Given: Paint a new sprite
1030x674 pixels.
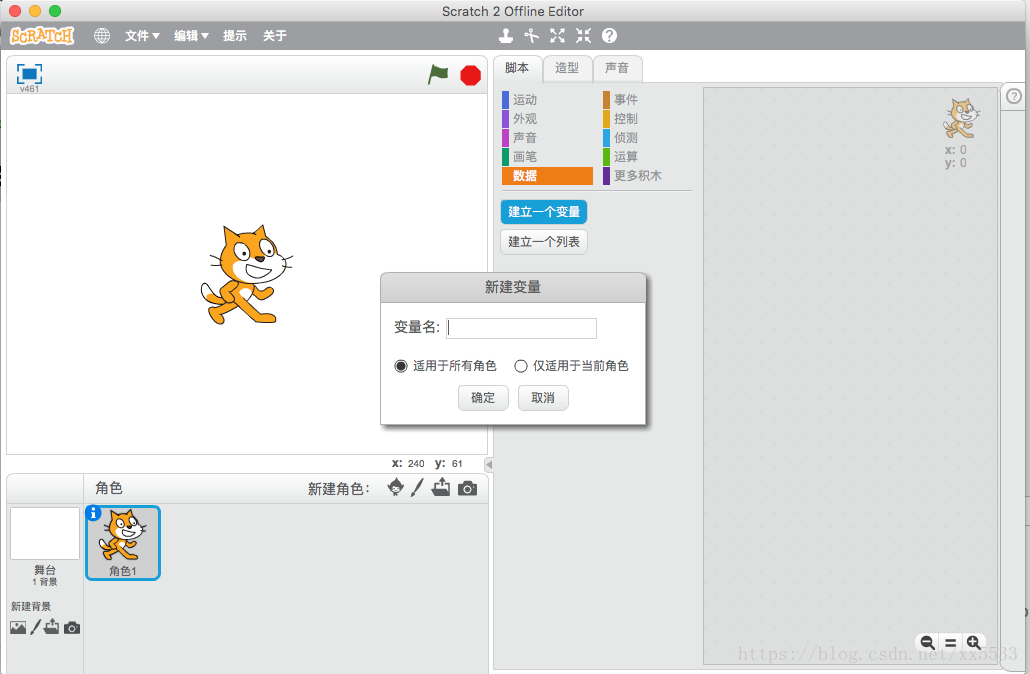Looking at the screenshot, I should 417,487.
